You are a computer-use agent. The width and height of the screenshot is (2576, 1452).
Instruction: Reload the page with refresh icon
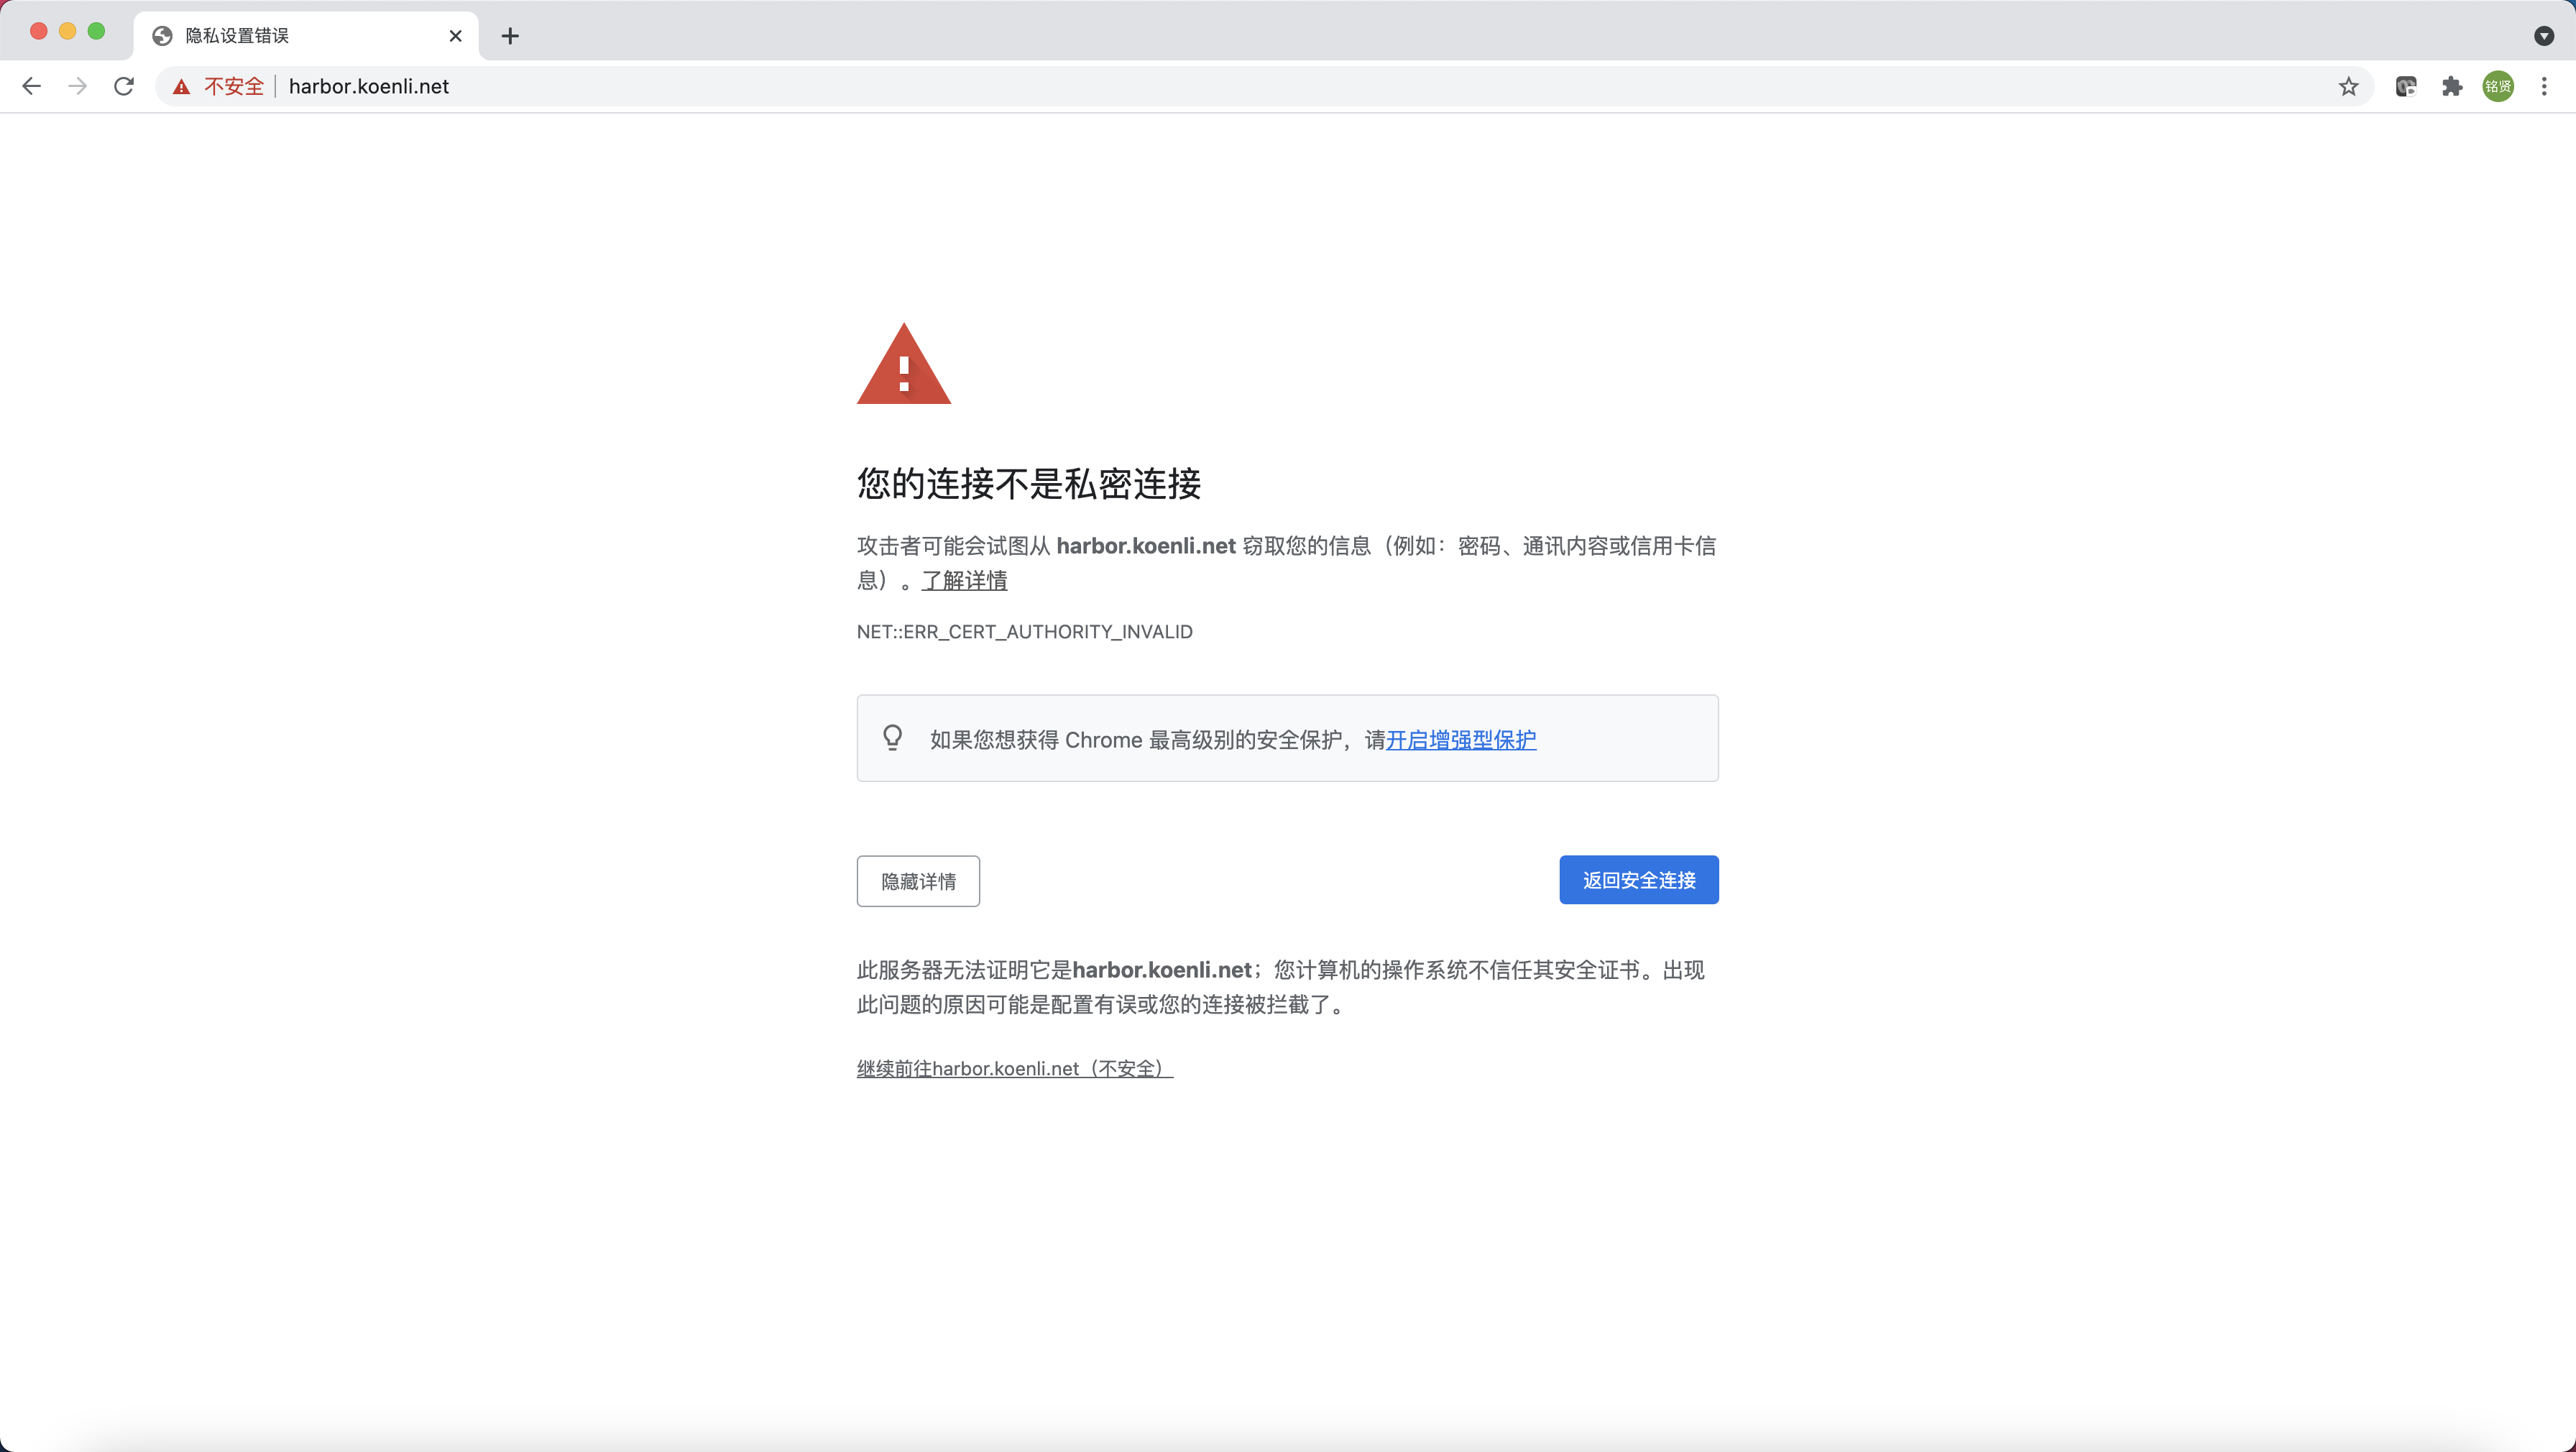click(124, 86)
